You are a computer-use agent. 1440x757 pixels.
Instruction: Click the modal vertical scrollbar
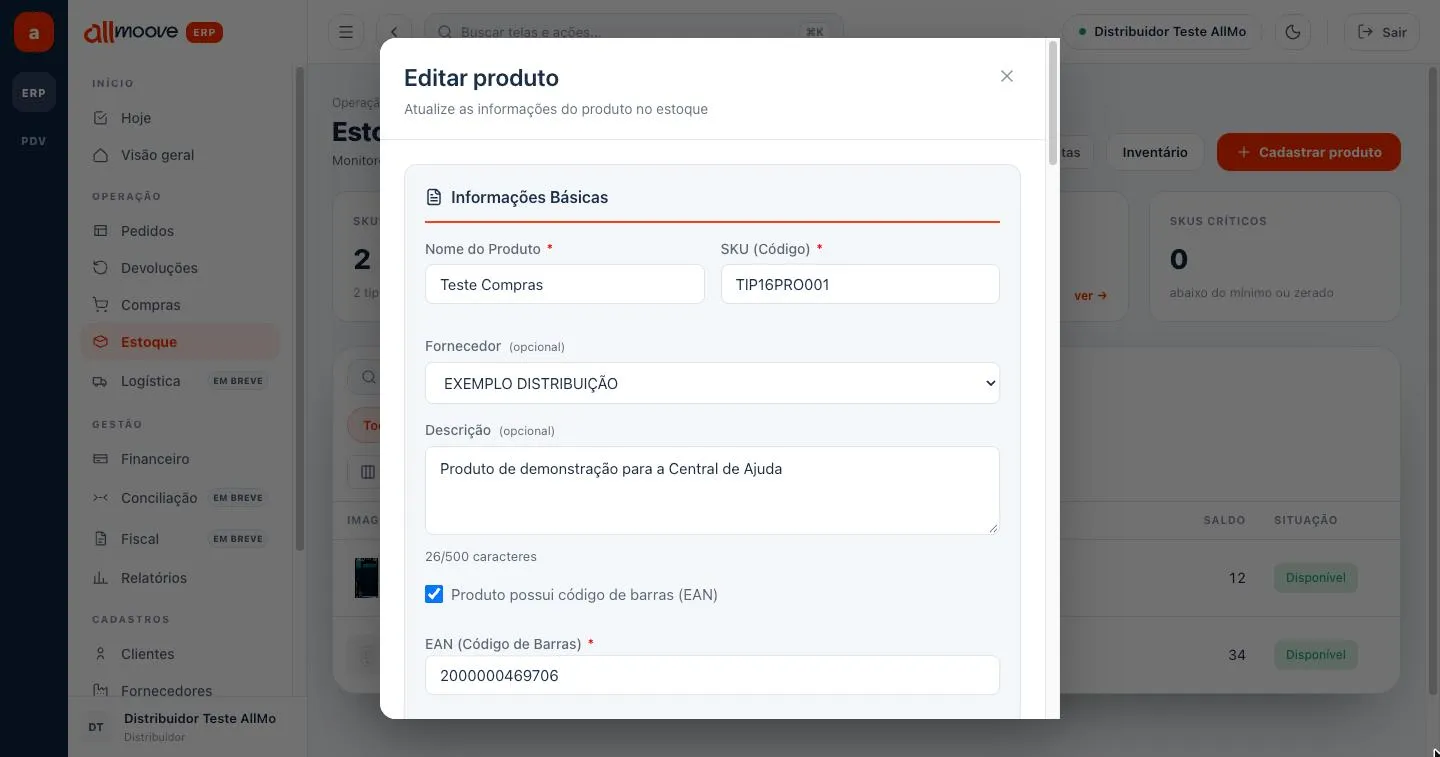[1052, 105]
